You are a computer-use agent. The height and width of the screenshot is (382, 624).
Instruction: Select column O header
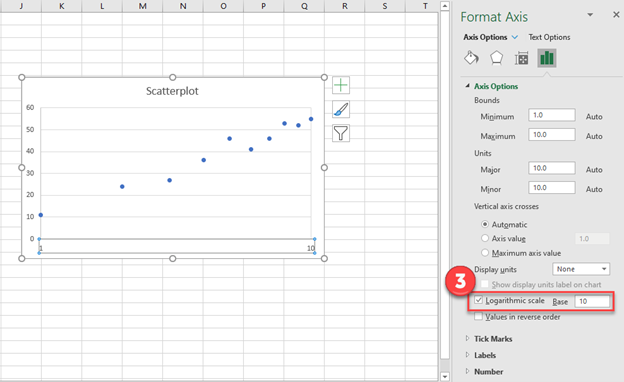point(223,6)
